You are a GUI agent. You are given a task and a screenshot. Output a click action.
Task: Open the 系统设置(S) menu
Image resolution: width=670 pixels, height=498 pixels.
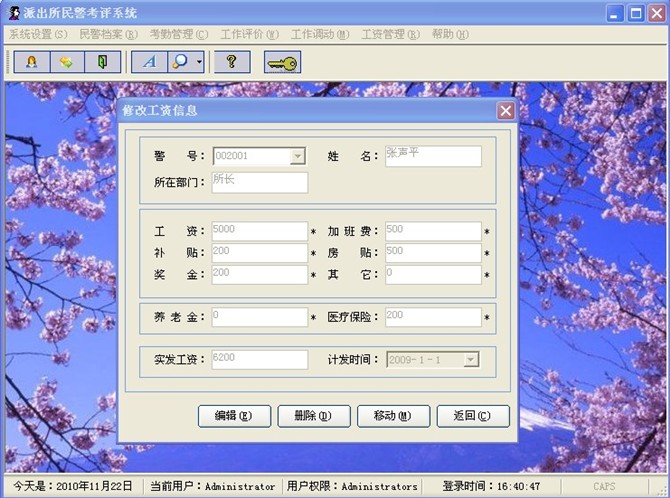(x=38, y=34)
